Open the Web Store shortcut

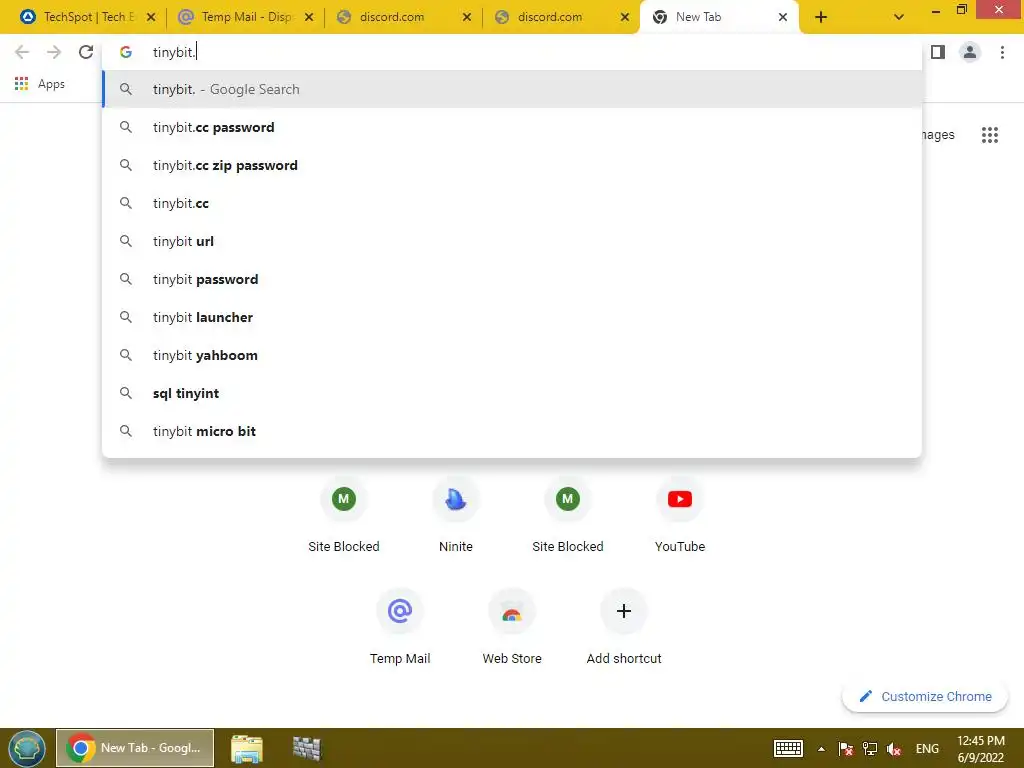point(512,627)
